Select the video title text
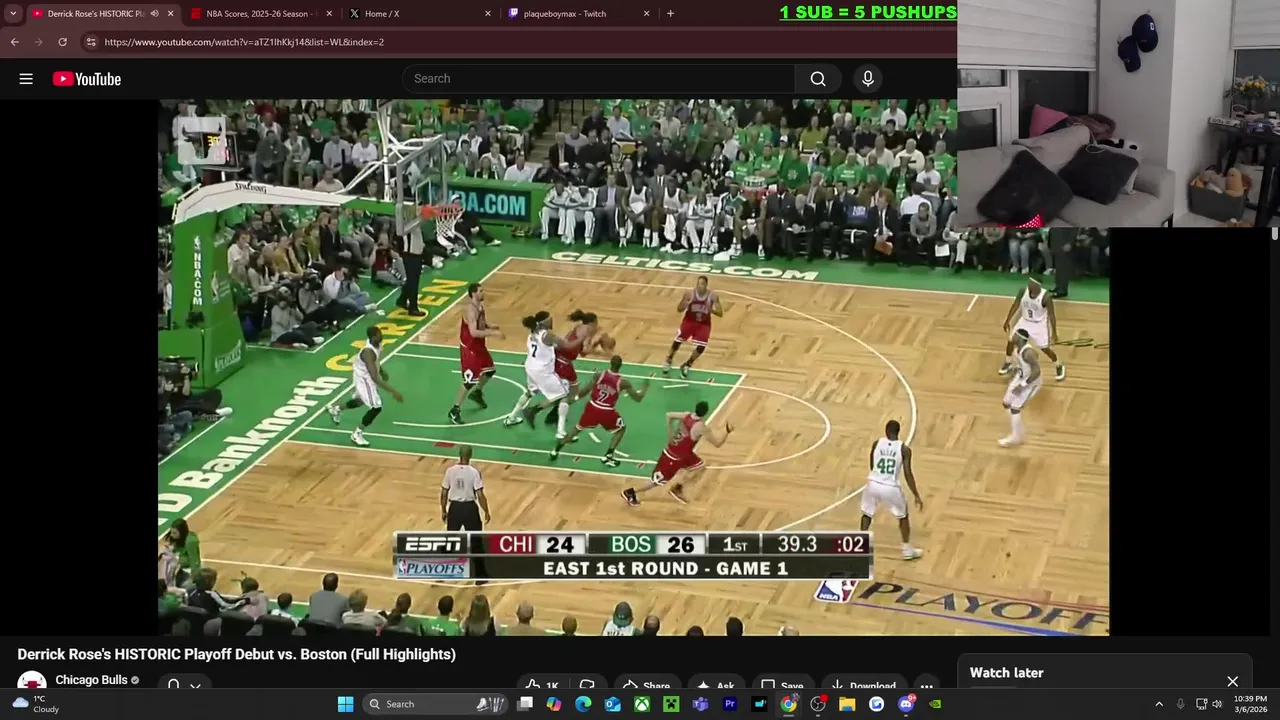Image resolution: width=1280 pixels, height=720 pixels. pyautogui.click(x=237, y=654)
